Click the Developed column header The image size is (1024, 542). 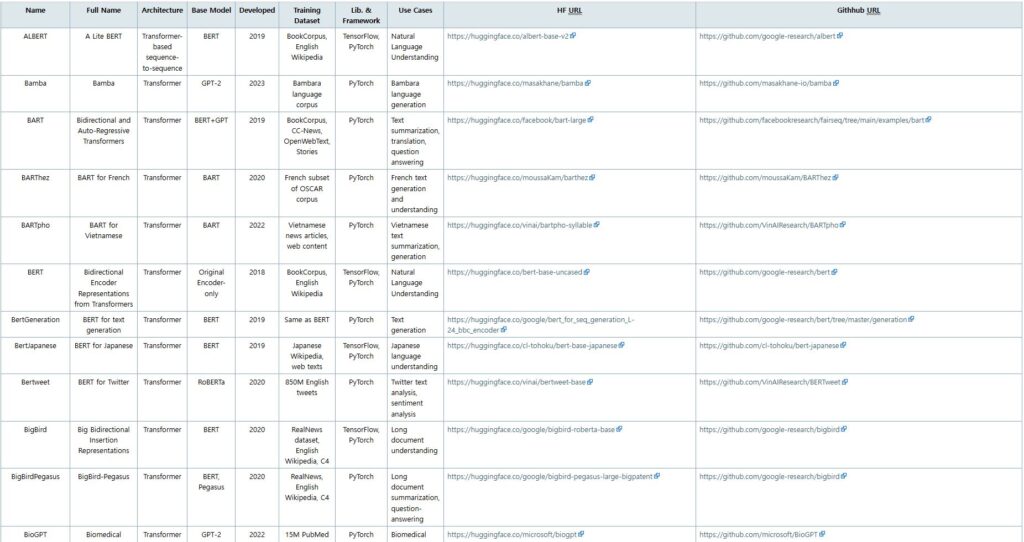[257, 10]
